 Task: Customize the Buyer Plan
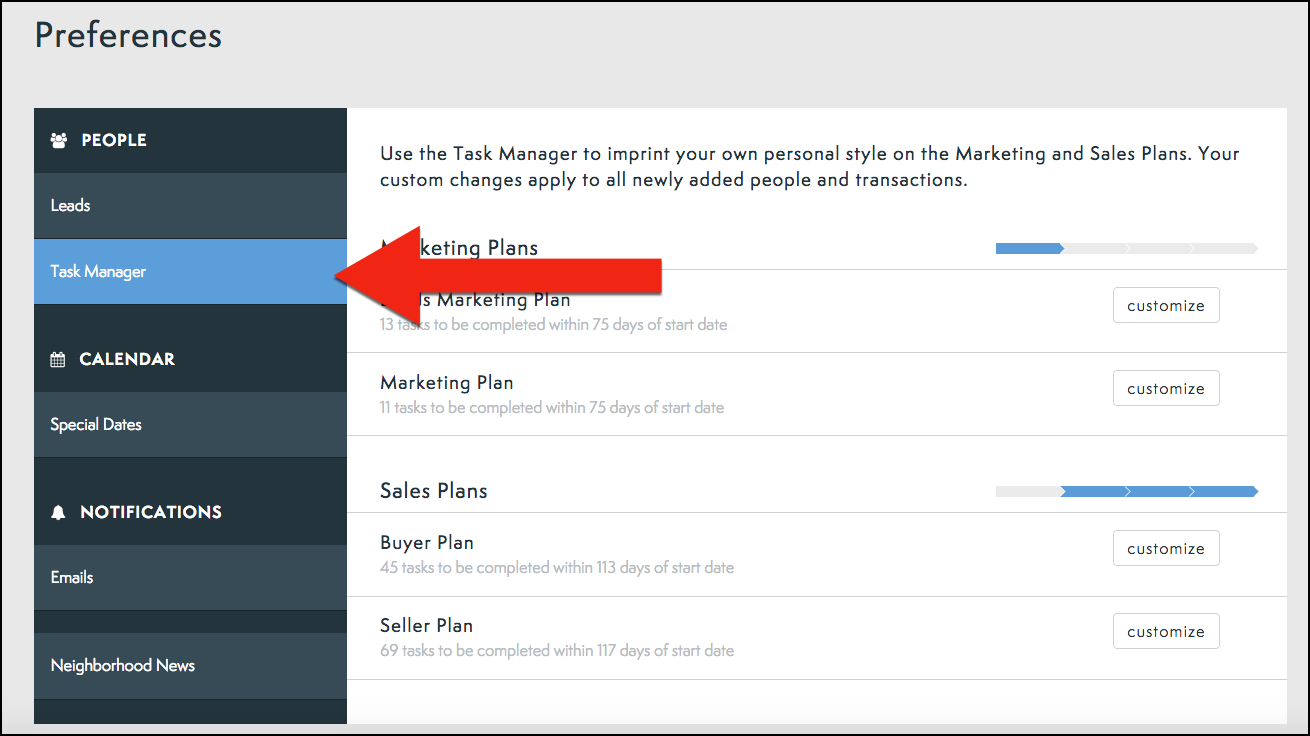click(1166, 548)
